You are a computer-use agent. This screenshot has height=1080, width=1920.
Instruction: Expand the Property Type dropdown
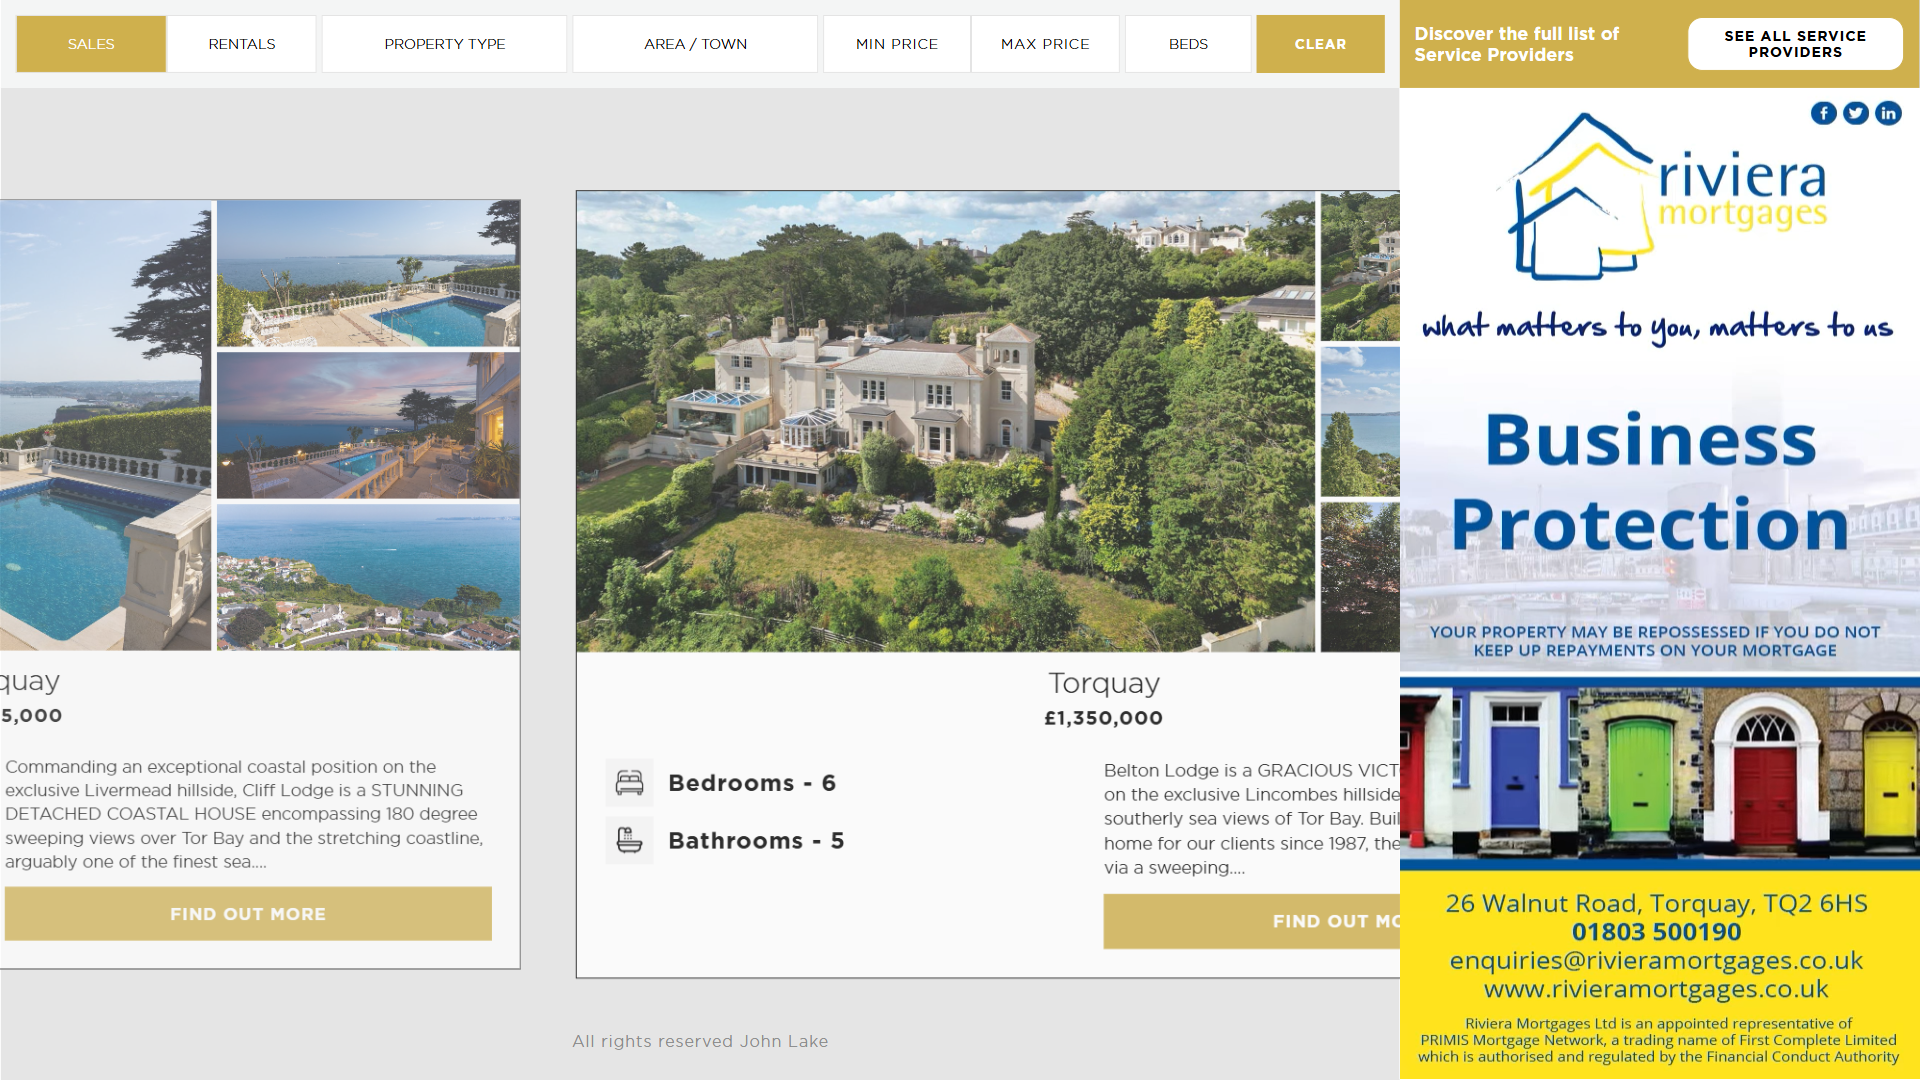coord(444,44)
